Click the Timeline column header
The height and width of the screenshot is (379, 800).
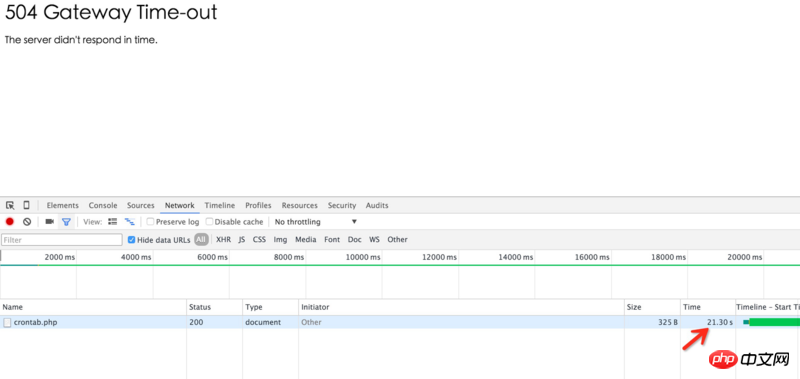tap(768, 307)
